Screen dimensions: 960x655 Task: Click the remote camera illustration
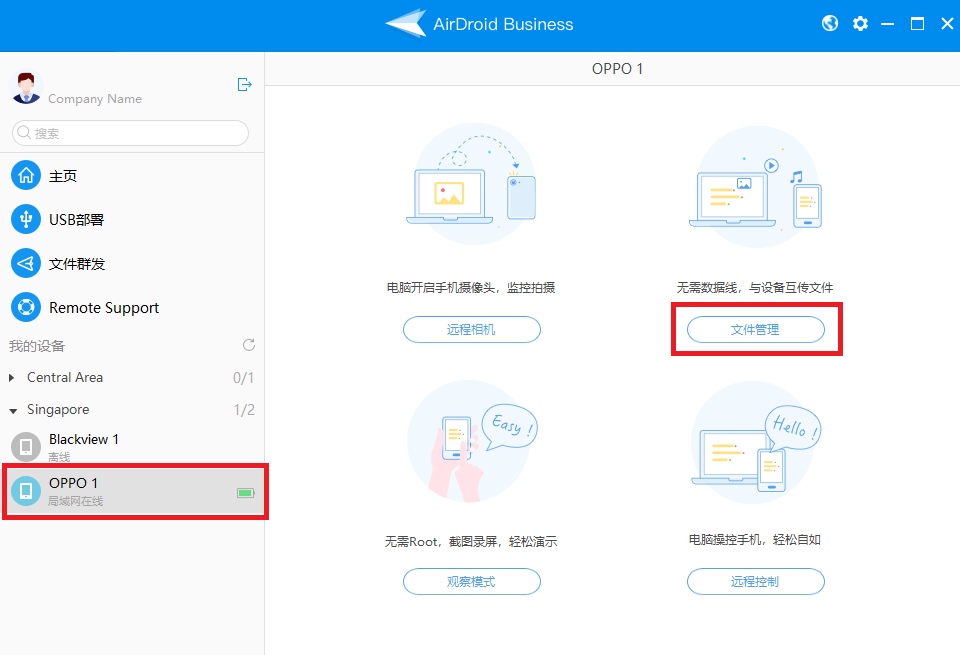(x=471, y=184)
